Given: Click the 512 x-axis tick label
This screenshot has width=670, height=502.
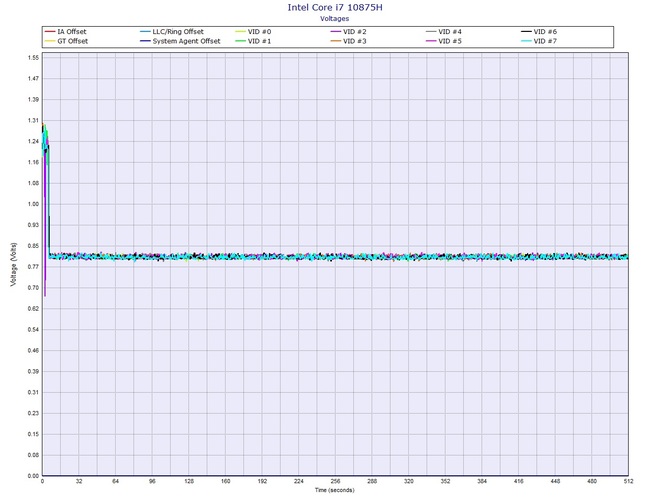Looking at the screenshot, I should [x=628, y=481].
